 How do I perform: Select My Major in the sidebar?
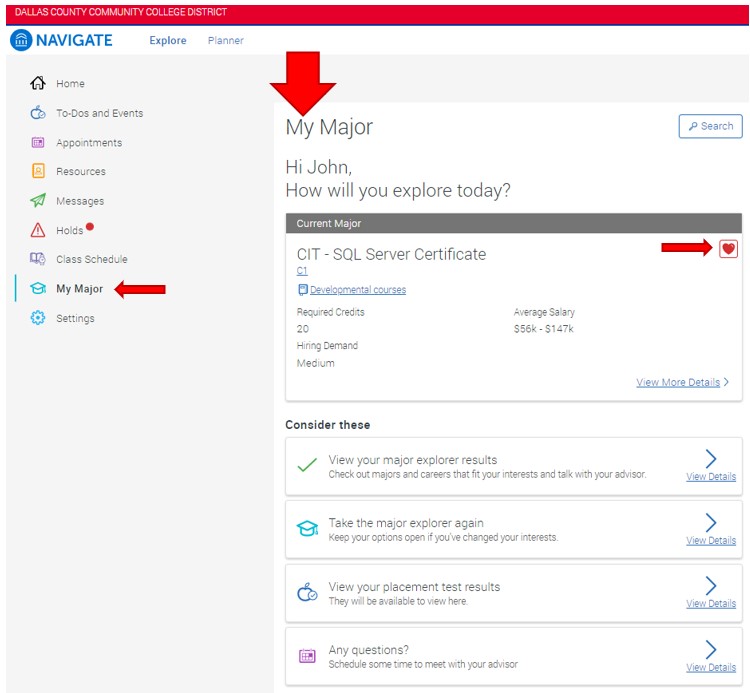tap(79, 289)
